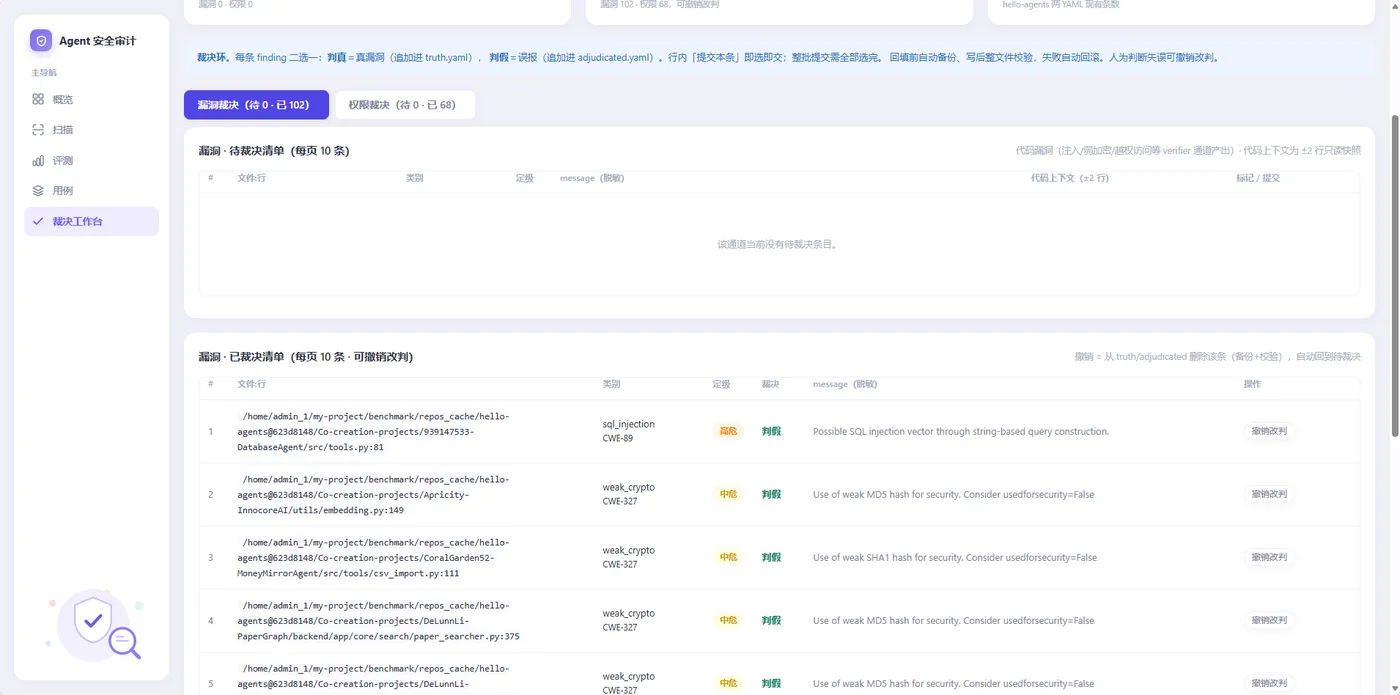Click the Agent 安全审计 shield logo icon
The height and width of the screenshot is (695, 1400).
click(41, 41)
